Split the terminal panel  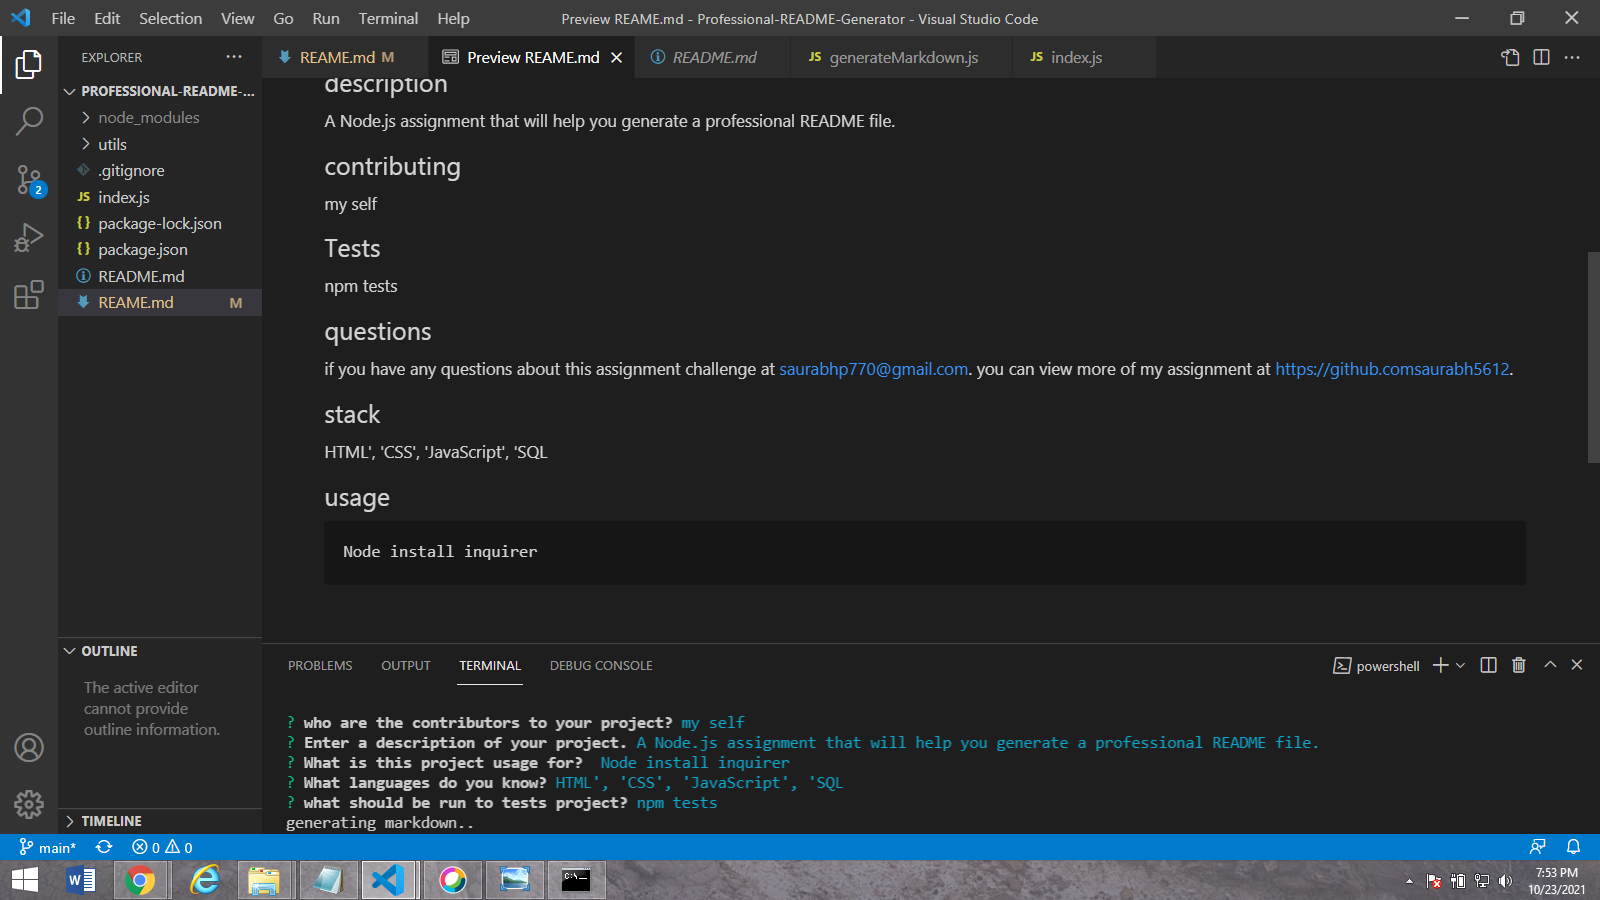click(x=1488, y=665)
